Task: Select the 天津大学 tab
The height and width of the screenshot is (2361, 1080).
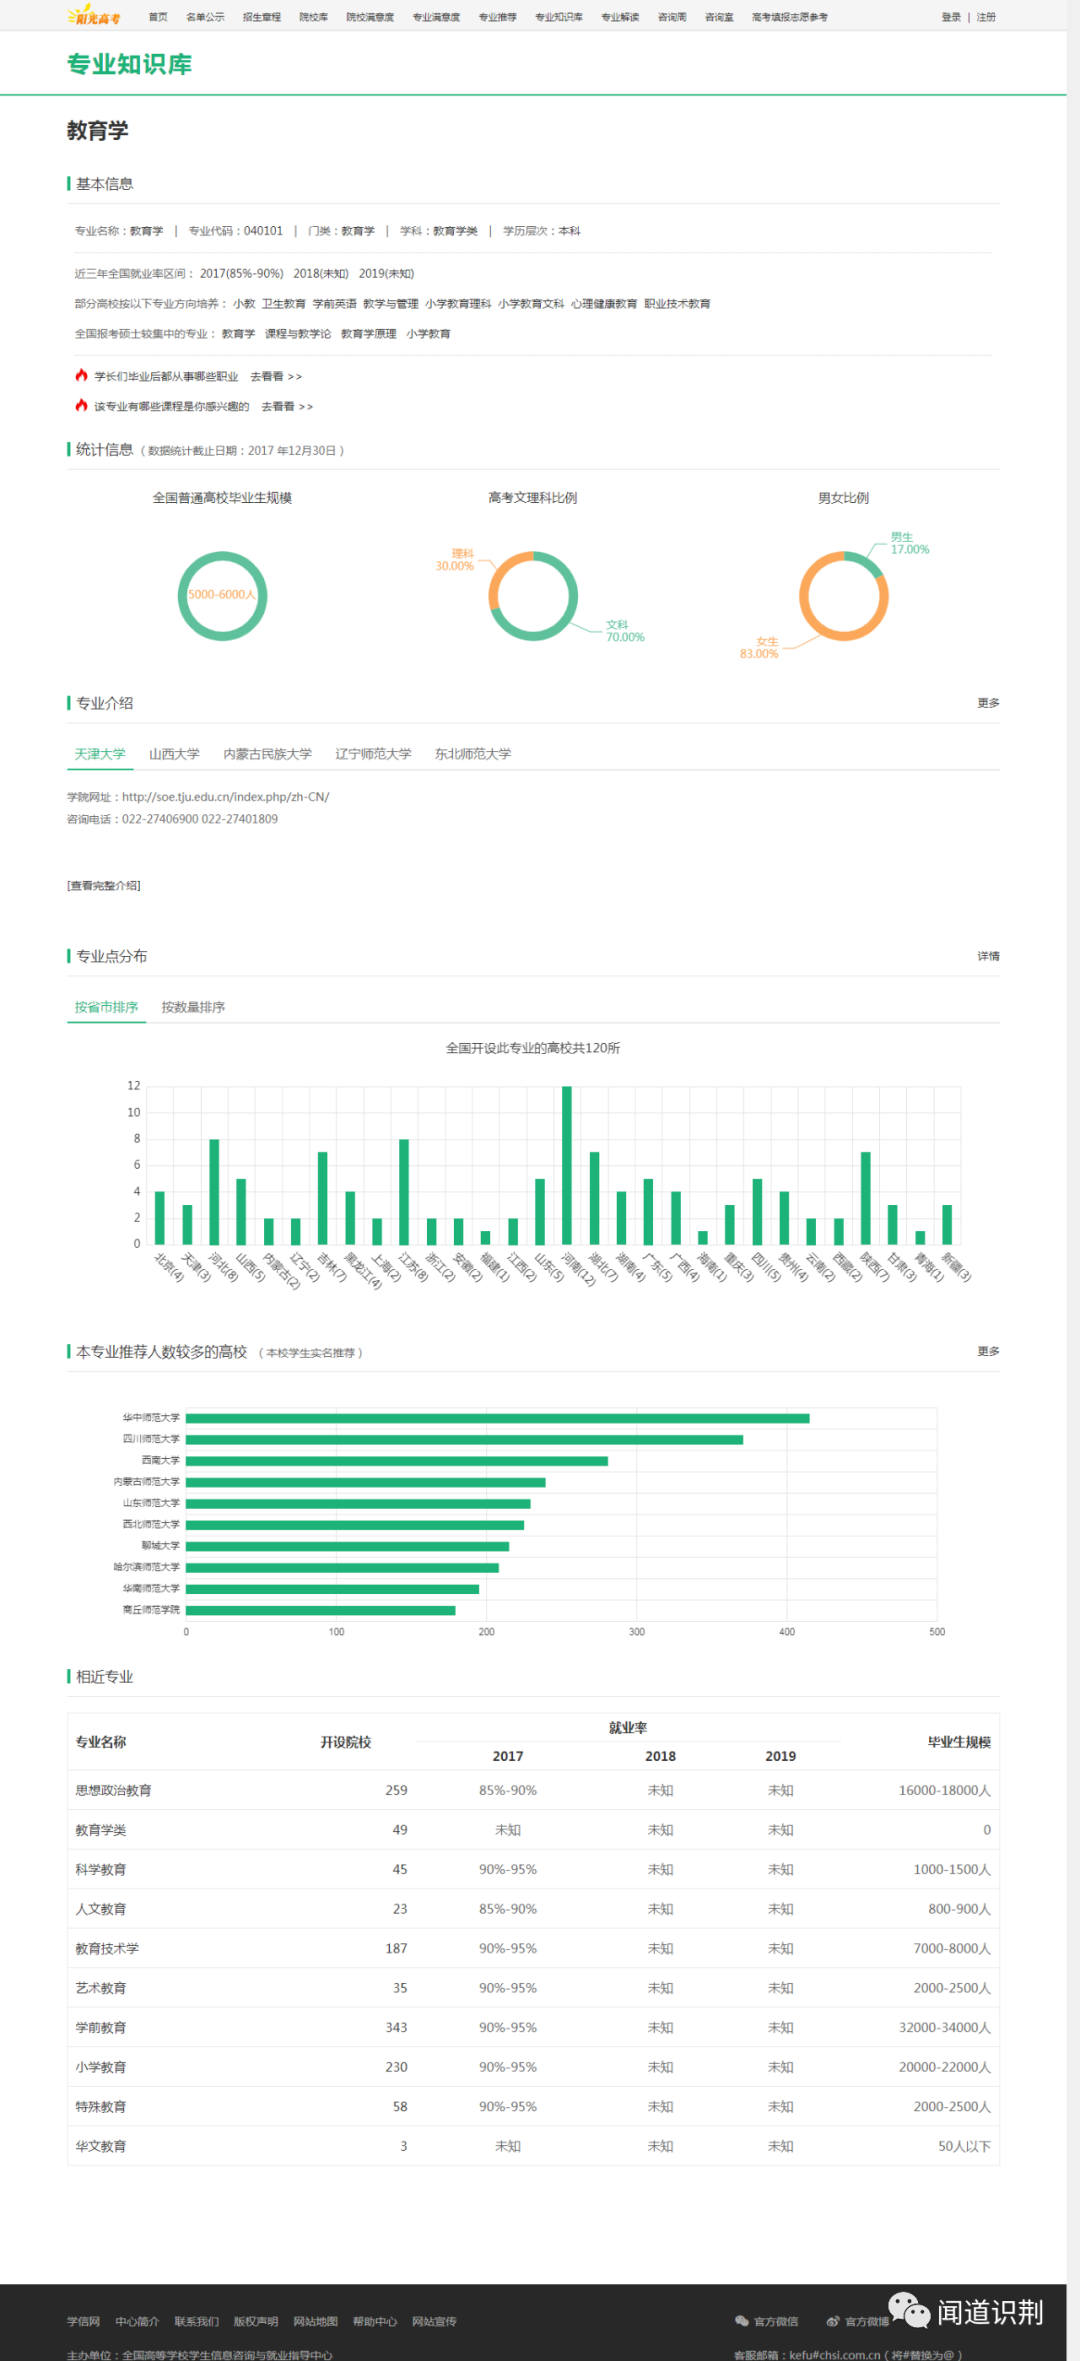Action: [x=100, y=754]
